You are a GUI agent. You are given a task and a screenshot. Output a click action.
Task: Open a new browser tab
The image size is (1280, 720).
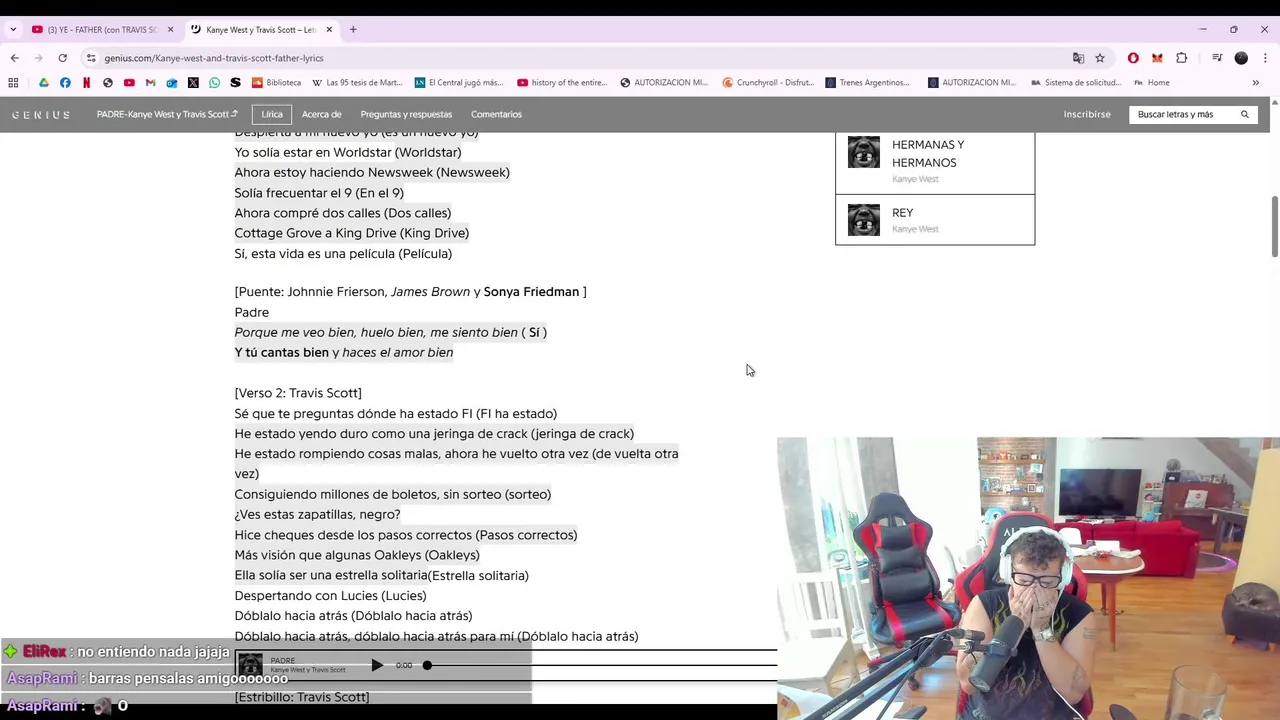[x=353, y=29]
